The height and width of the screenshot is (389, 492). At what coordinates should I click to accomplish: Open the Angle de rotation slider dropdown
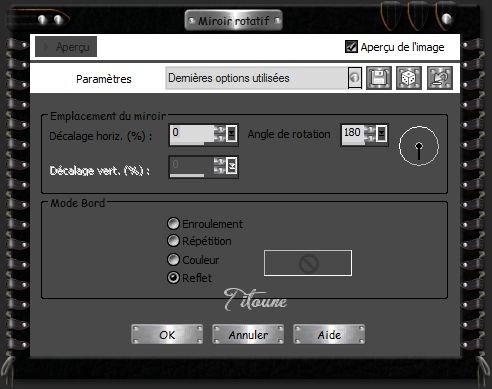[381, 134]
